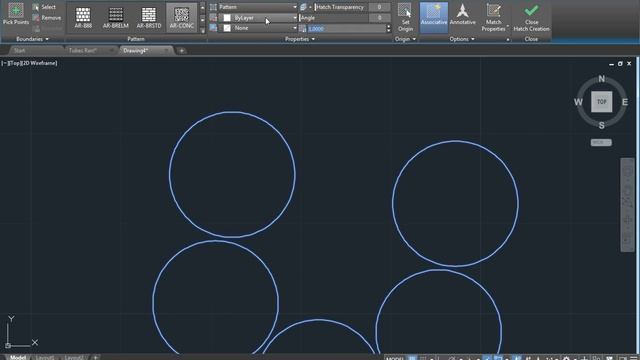
Task: Open the Match Properties dropdown arrow
Action: point(507,27)
